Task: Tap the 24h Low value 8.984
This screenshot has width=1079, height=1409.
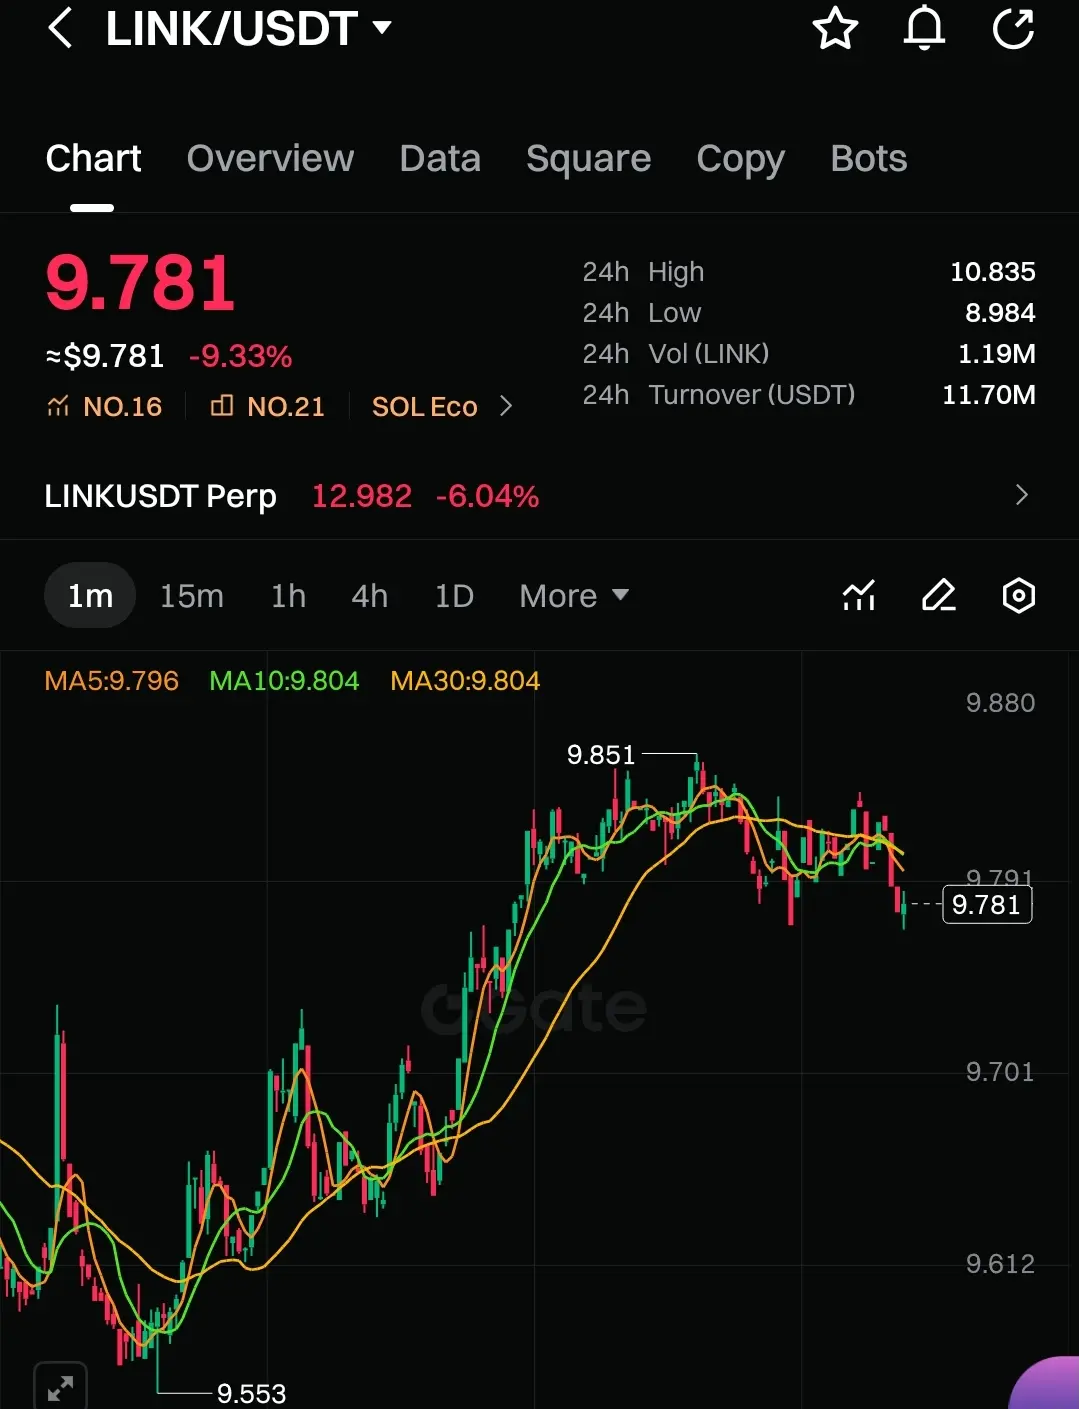Action: (x=1000, y=313)
